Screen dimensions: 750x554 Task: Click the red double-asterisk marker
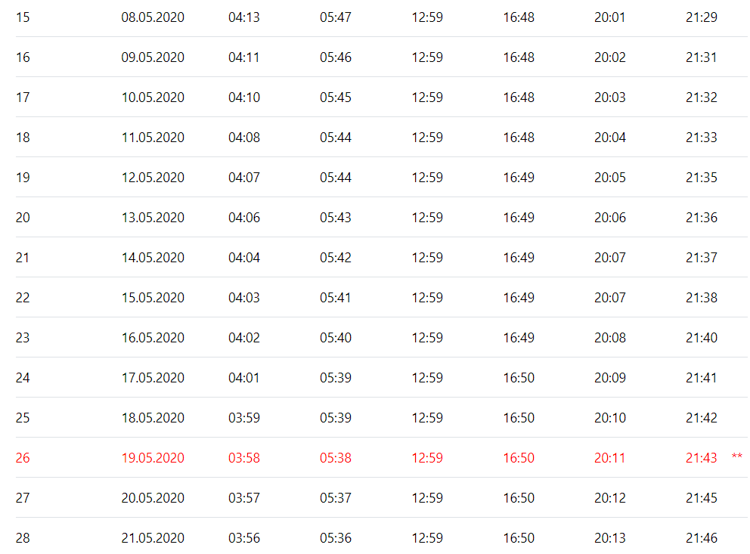[737, 458]
